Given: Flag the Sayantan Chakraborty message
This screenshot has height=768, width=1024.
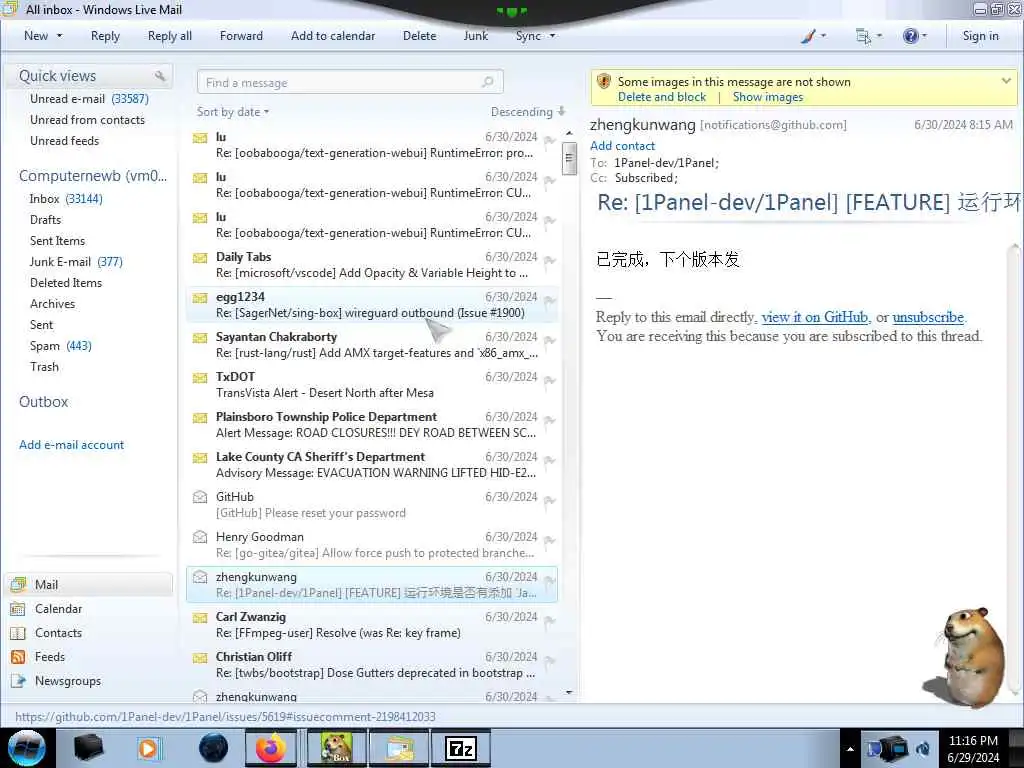Looking at the screenshot, I should [550, 340].
